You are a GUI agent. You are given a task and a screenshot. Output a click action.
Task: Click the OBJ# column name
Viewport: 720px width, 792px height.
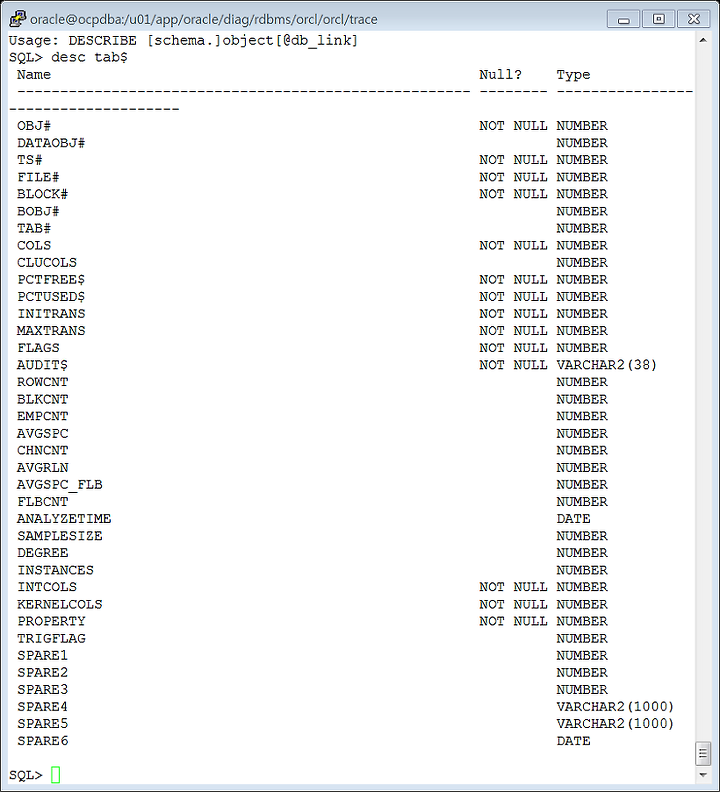[34, 126]
